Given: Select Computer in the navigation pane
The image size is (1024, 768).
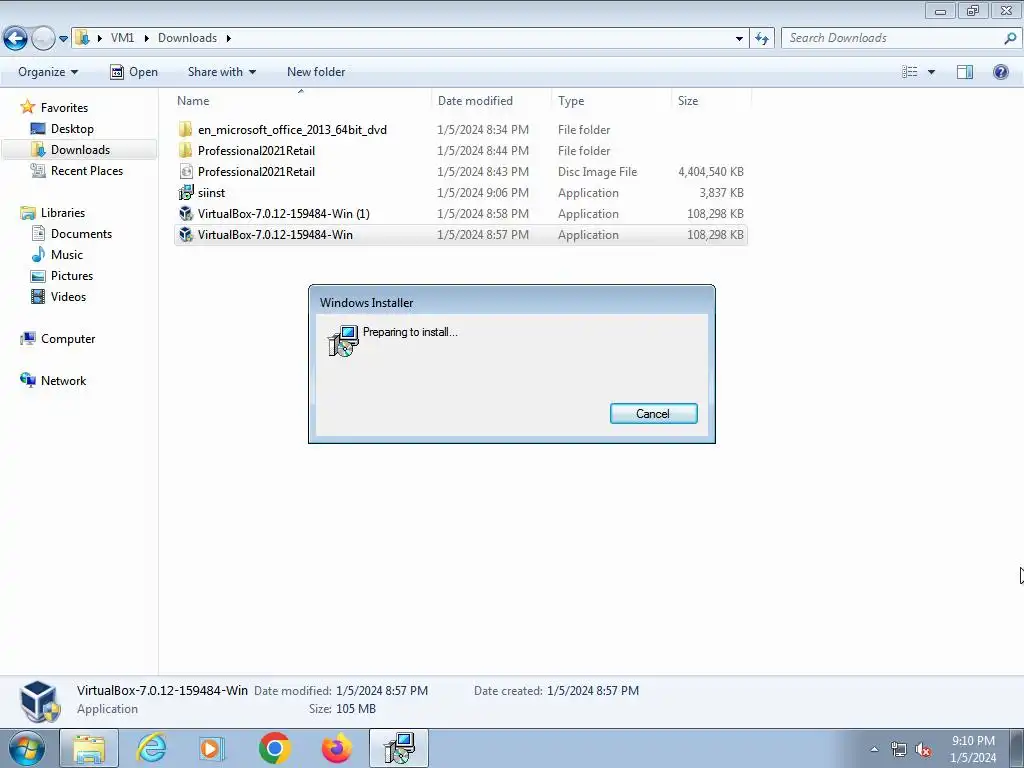Looking at the screenshot, I should pyautogui.click(x=68, y=339).
